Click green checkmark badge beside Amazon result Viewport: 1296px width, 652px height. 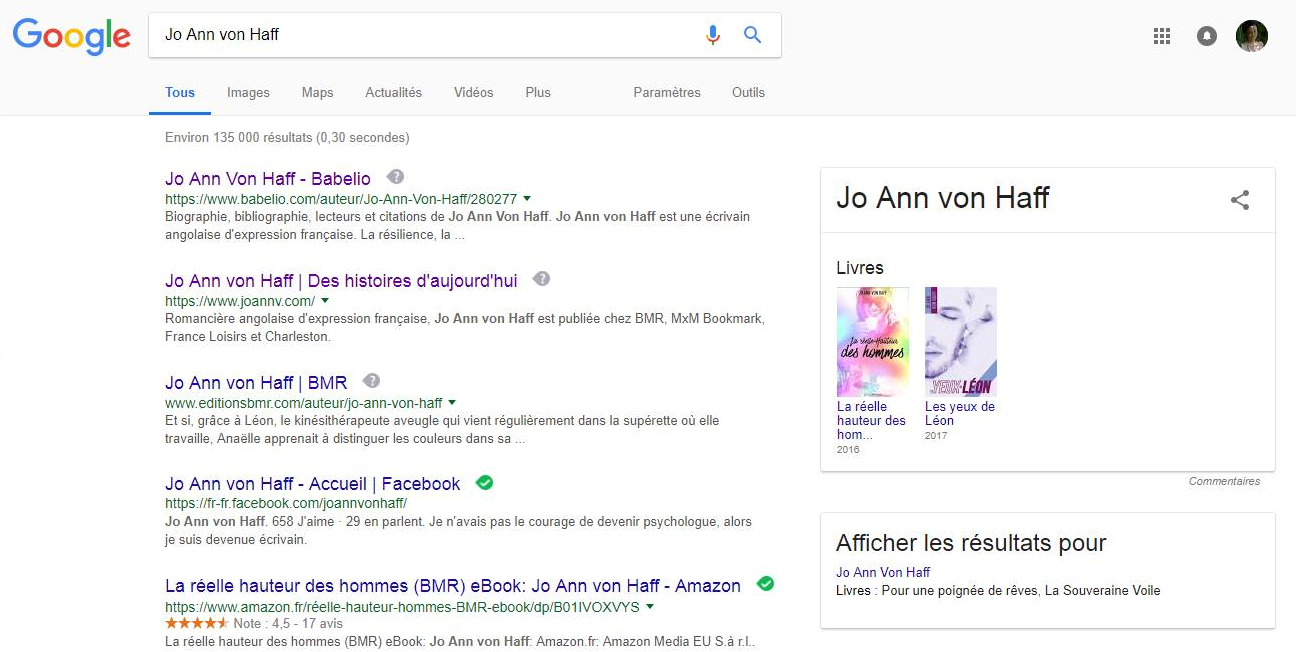[x=766, y=583]
